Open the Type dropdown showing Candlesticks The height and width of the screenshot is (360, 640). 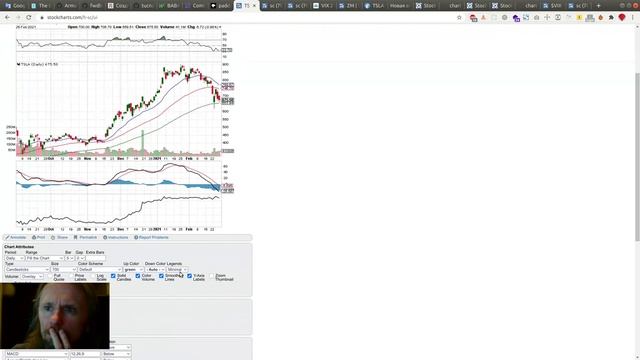click(27, 269)
